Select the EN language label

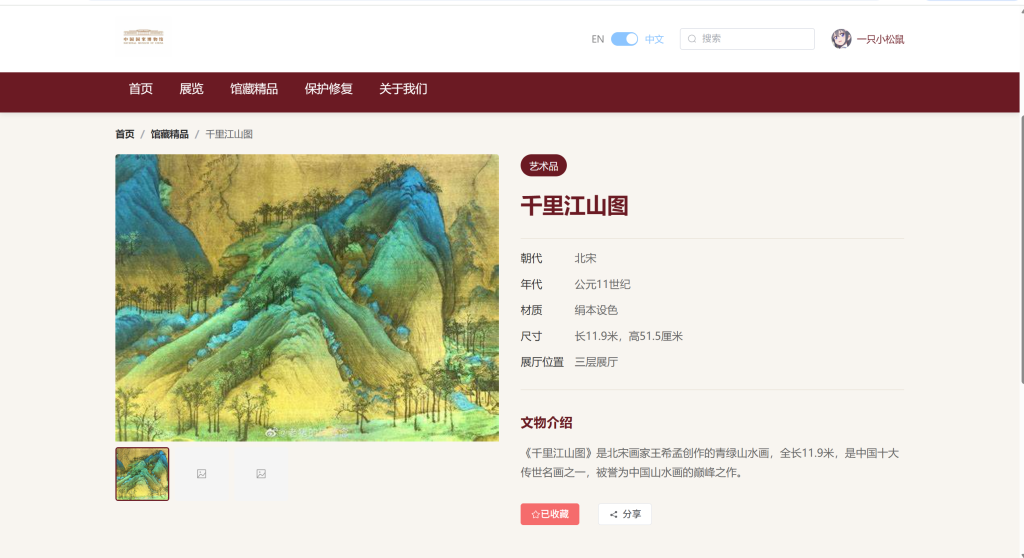point(598,39)
